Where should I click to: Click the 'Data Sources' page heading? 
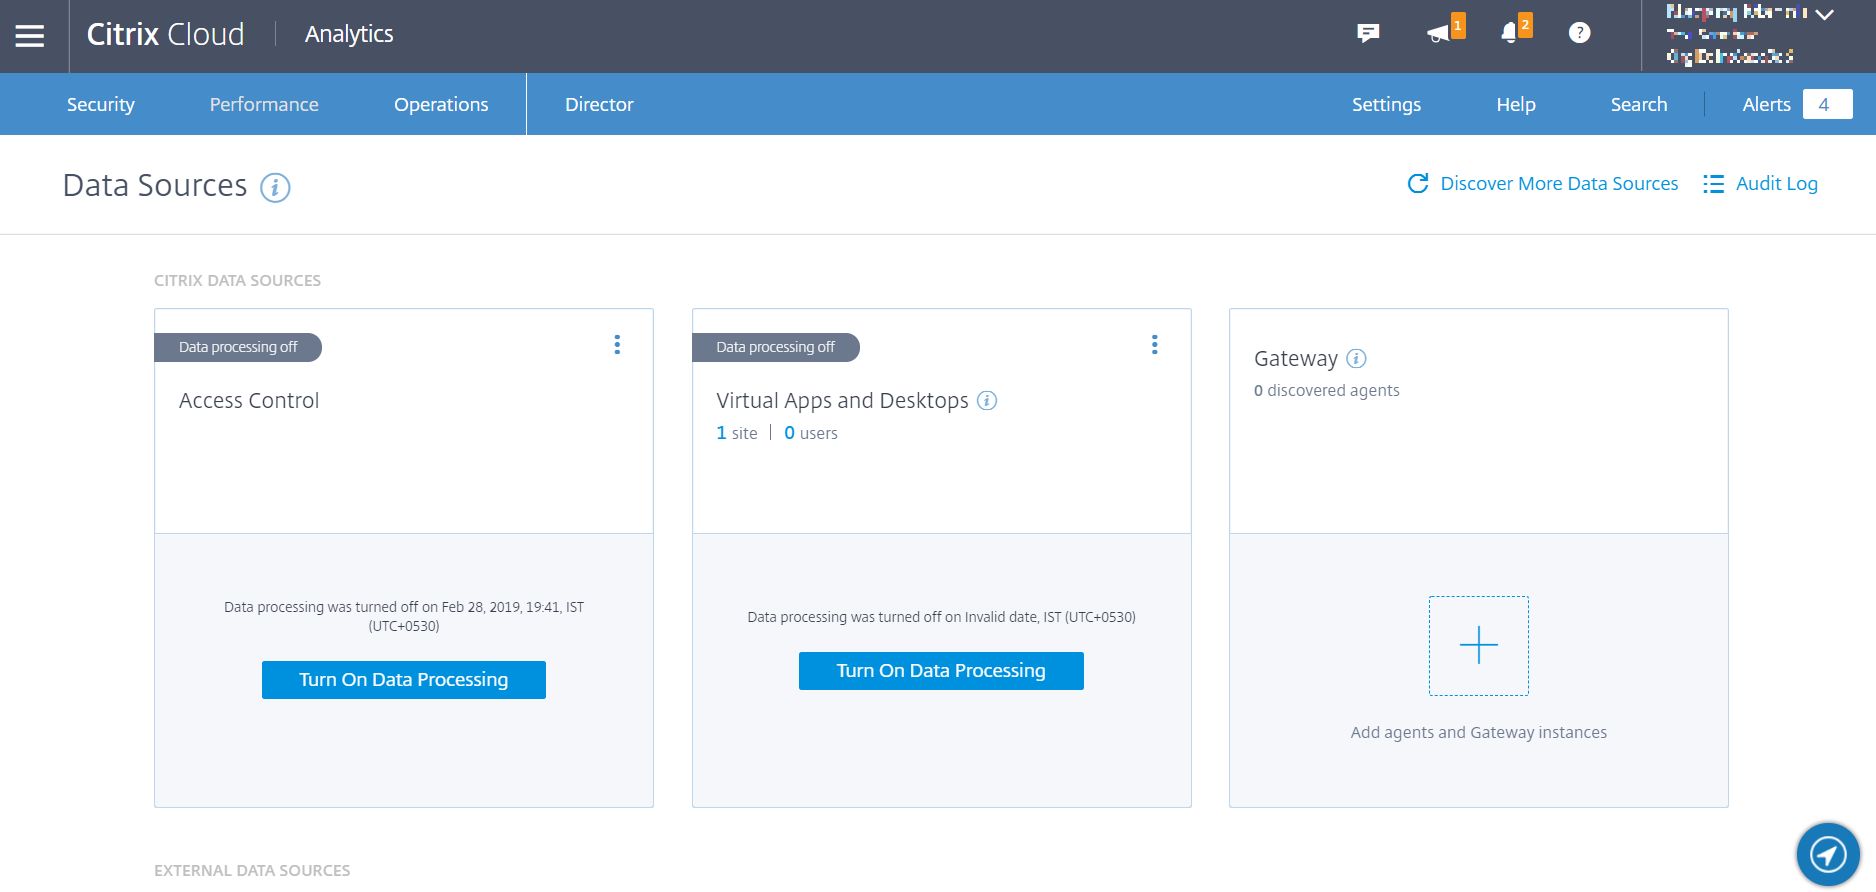point(155,186)
